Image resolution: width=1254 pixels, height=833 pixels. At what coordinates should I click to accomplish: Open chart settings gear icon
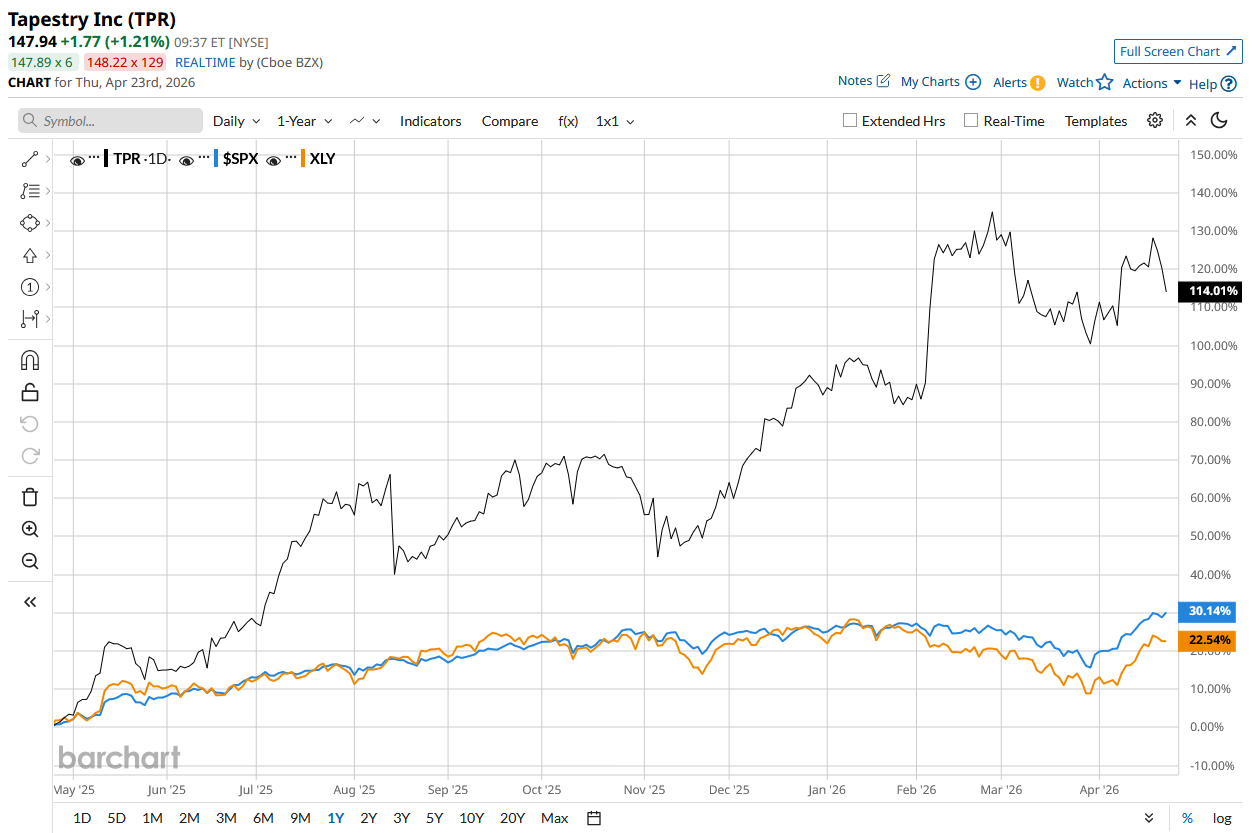pos(1155,120)
